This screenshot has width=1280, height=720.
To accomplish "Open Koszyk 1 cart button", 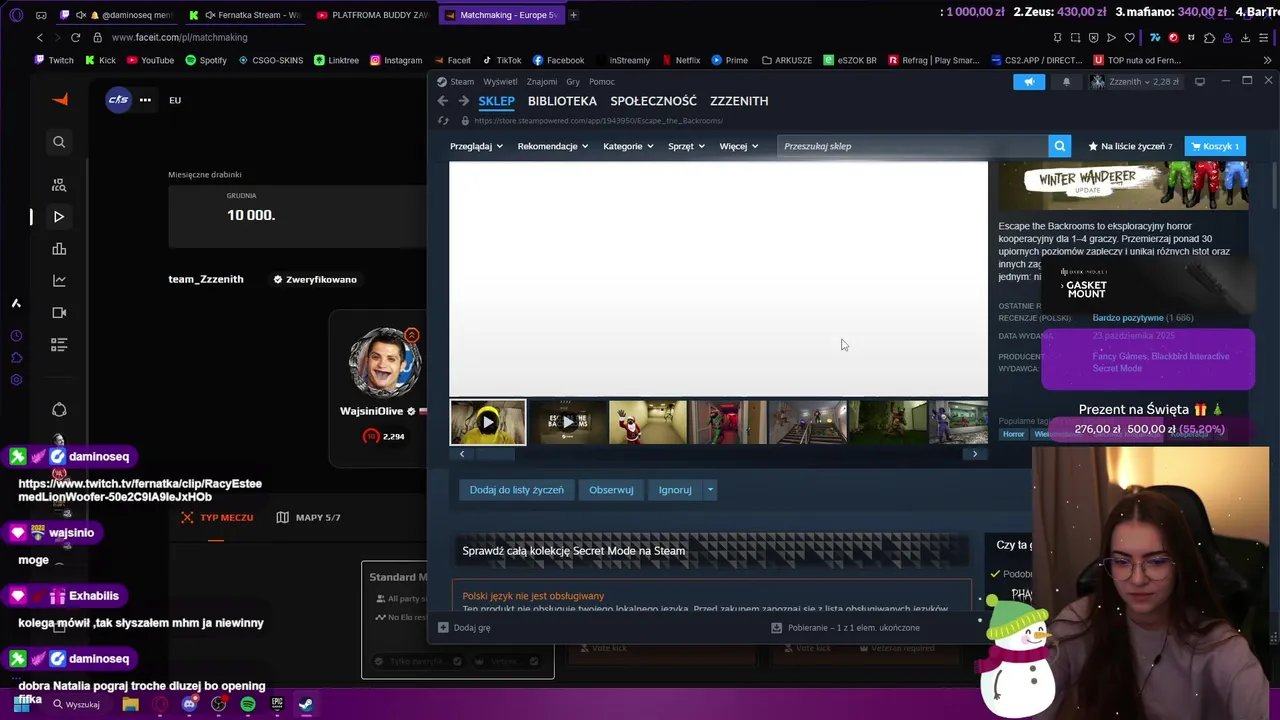I will pos(1214,146).
